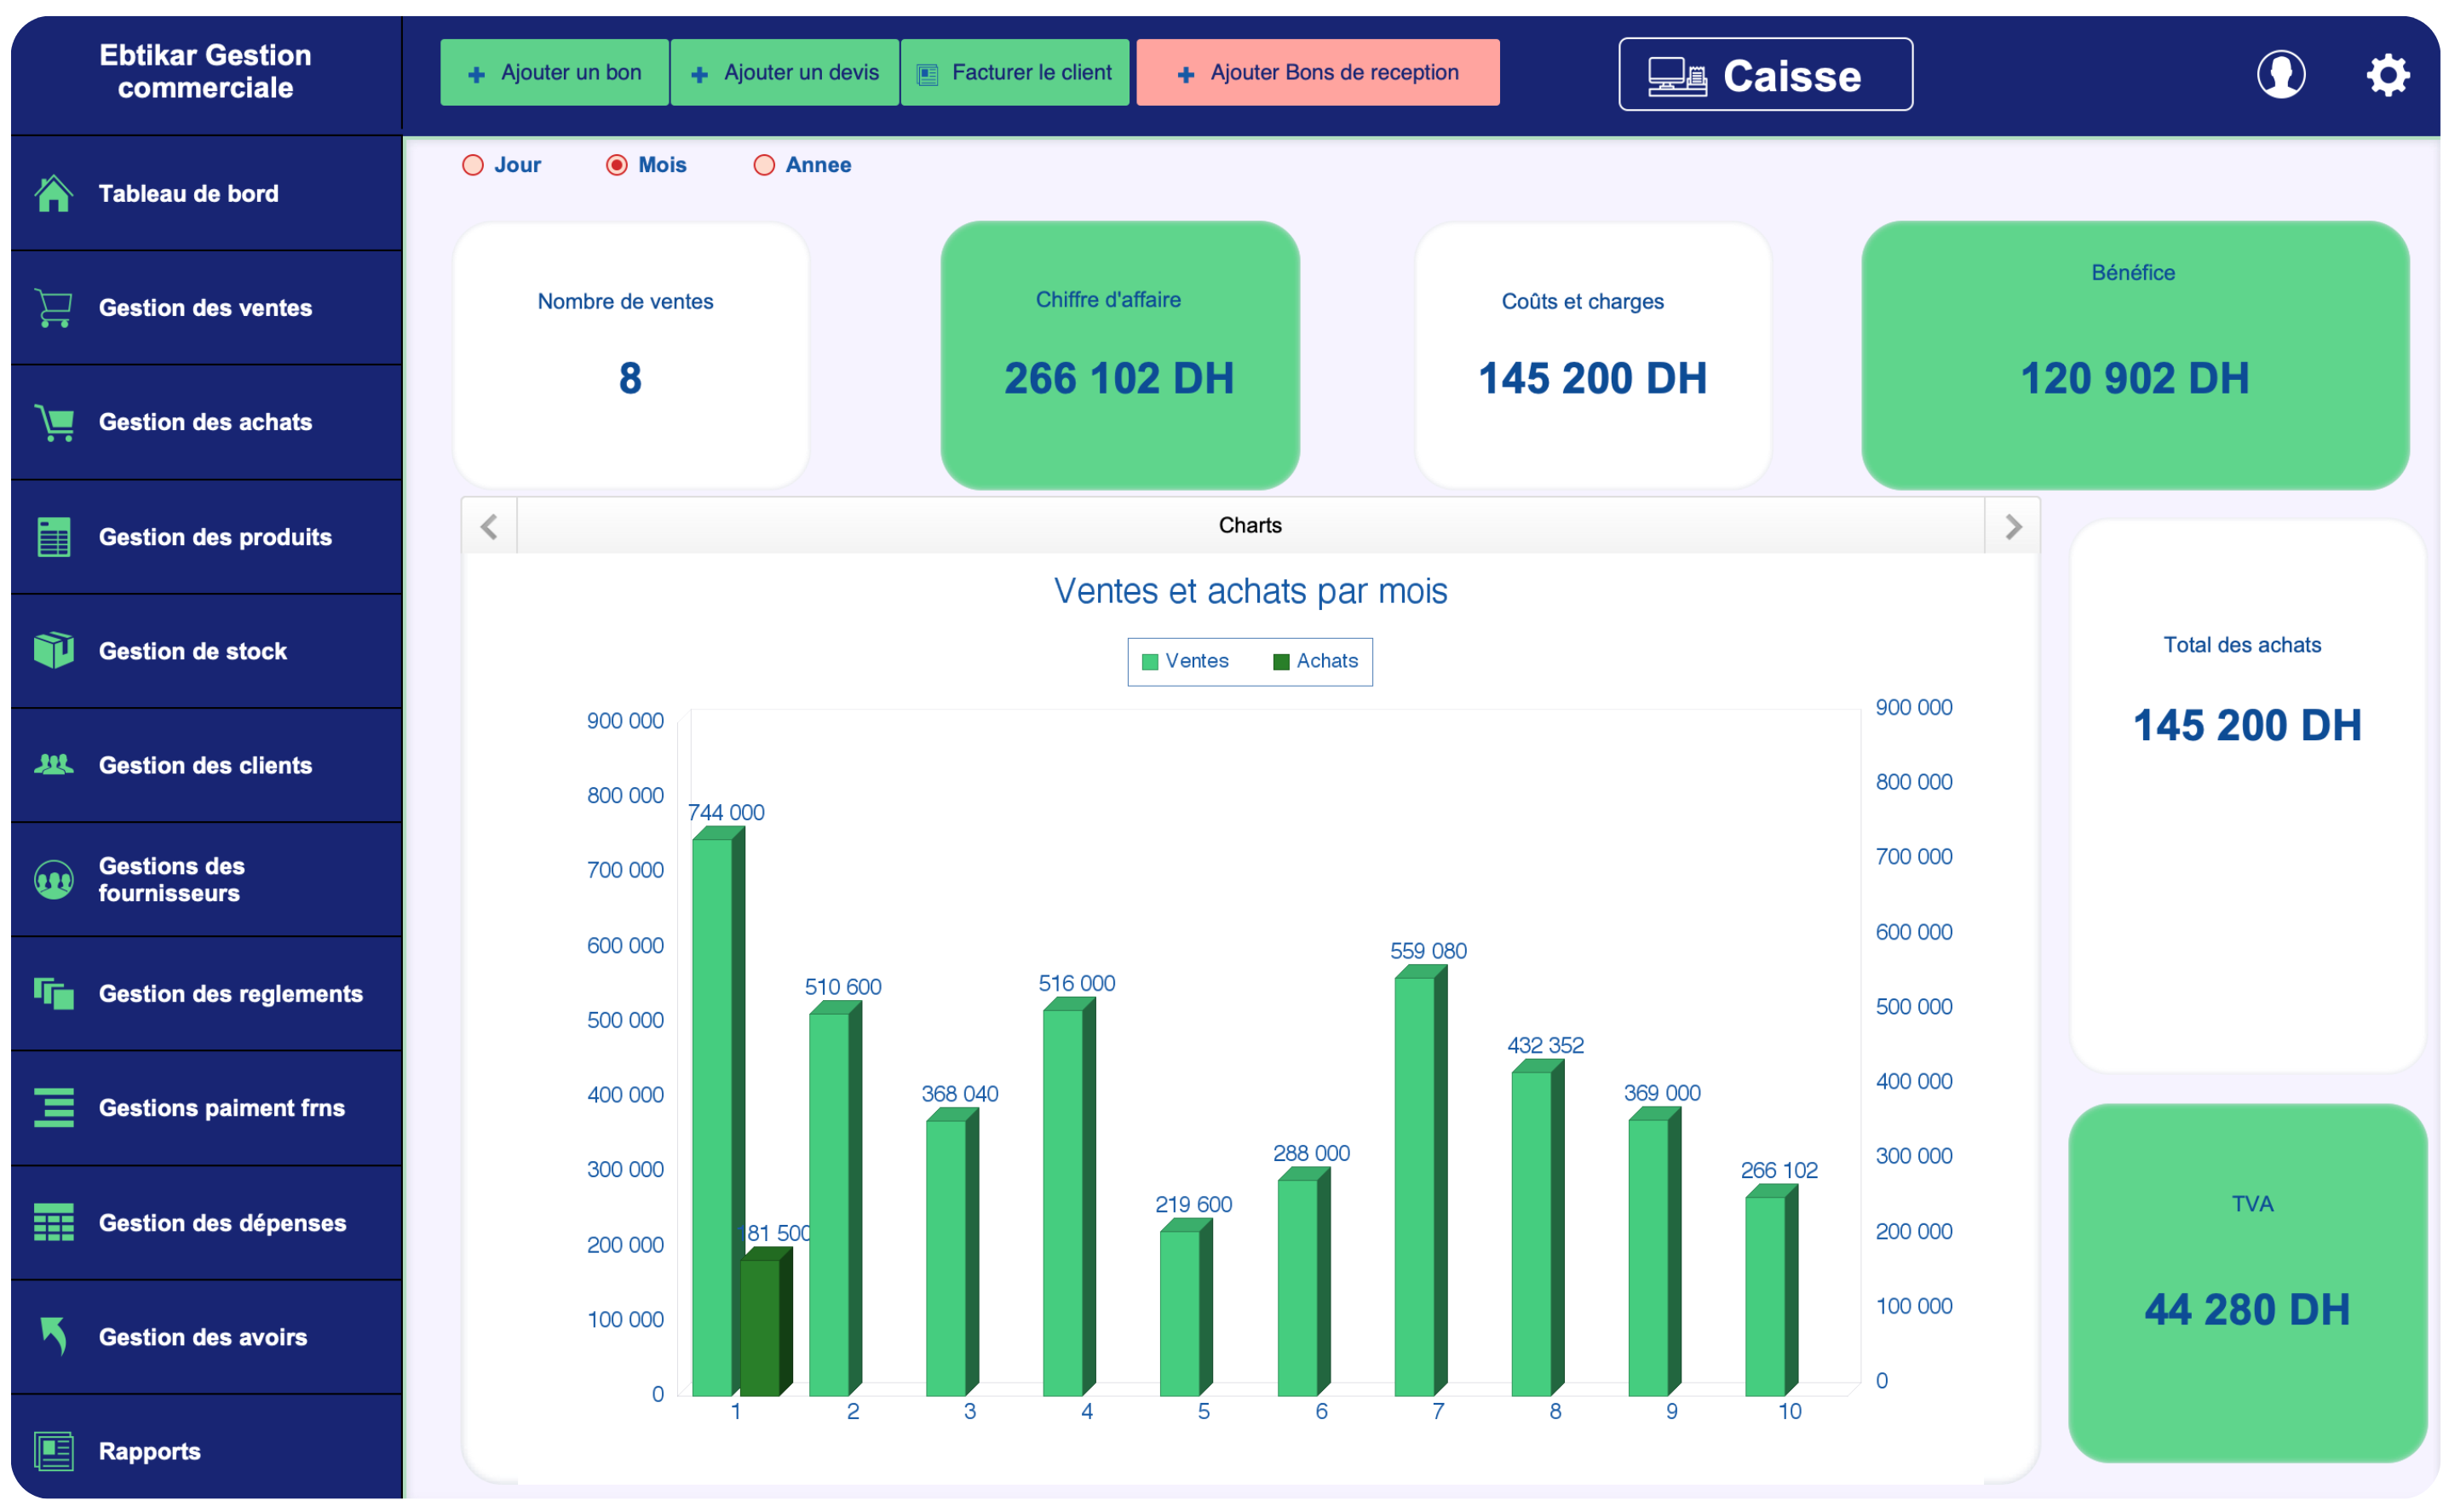Click the Facturer le client button

pyautogui.click(x=1014, y=72)
